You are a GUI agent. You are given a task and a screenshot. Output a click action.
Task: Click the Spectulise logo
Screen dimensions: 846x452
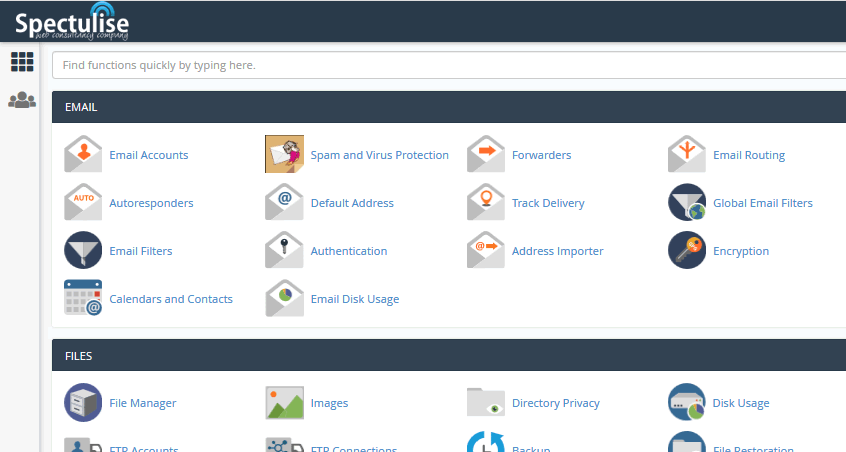coord(72,22)
